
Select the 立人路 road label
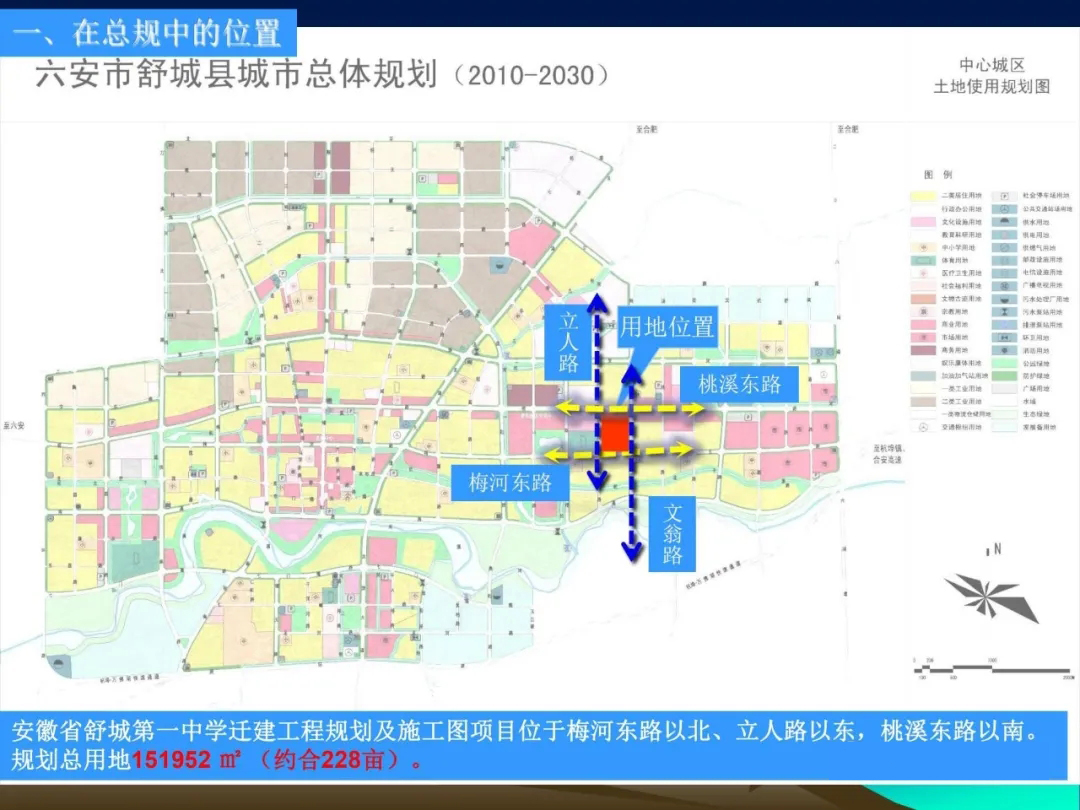click(569, 342)
